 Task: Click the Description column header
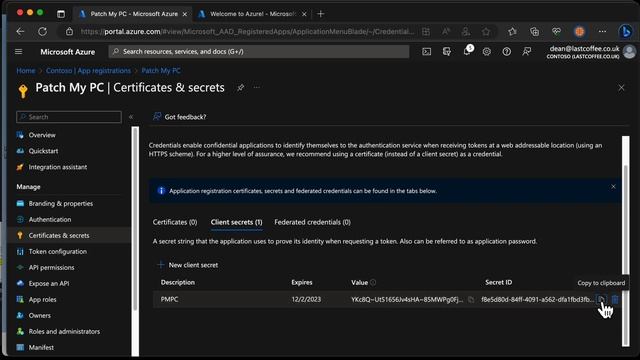(178, 282)
